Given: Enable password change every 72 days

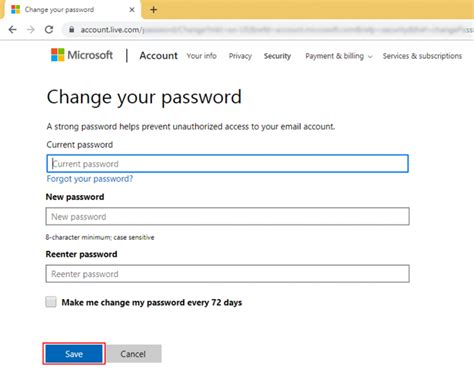Looking at the screenshot, I should (x=51, y=302).
